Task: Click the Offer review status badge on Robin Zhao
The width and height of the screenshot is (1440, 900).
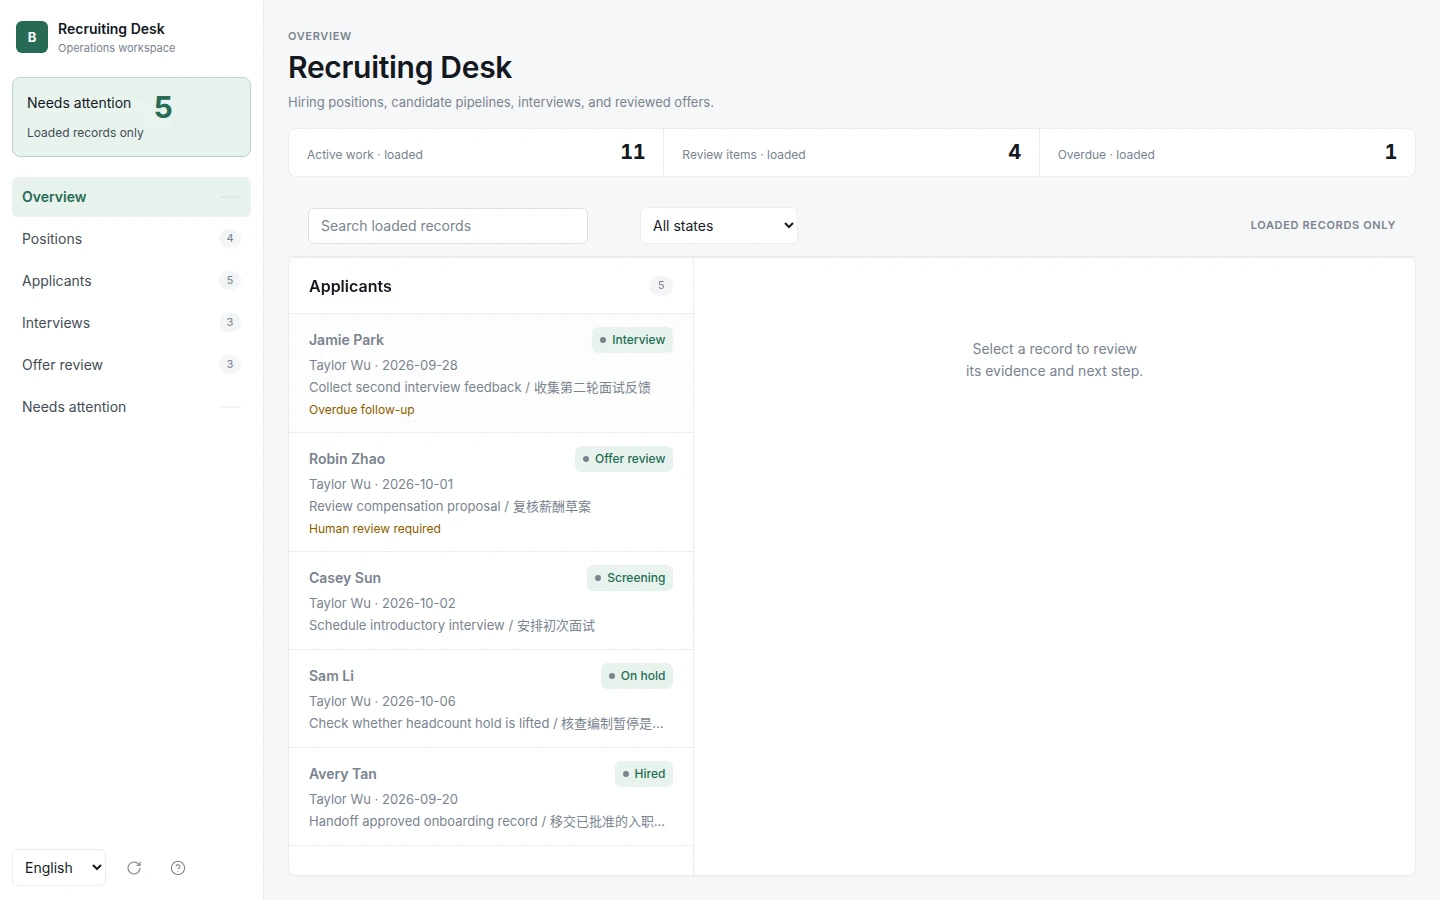Action: (624, 459)
